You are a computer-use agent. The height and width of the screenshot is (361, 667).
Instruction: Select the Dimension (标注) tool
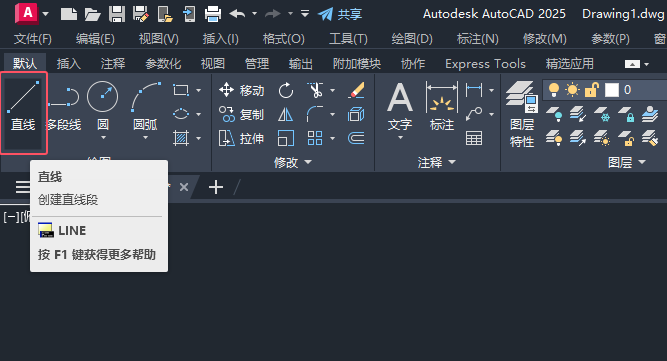click(442, 106)
